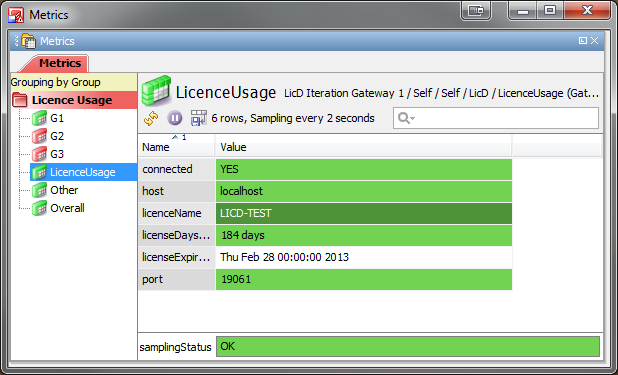618x375 pixels.
Task: Click the YES value cell
Action: [364, 169]
